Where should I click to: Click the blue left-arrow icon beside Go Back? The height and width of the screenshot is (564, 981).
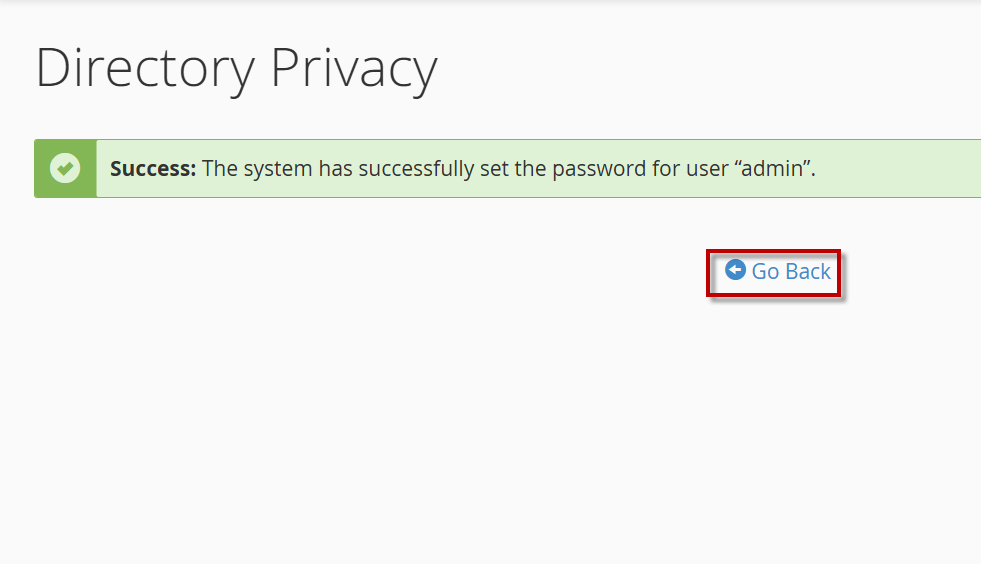pyautogui.click(x=735, y=270)
